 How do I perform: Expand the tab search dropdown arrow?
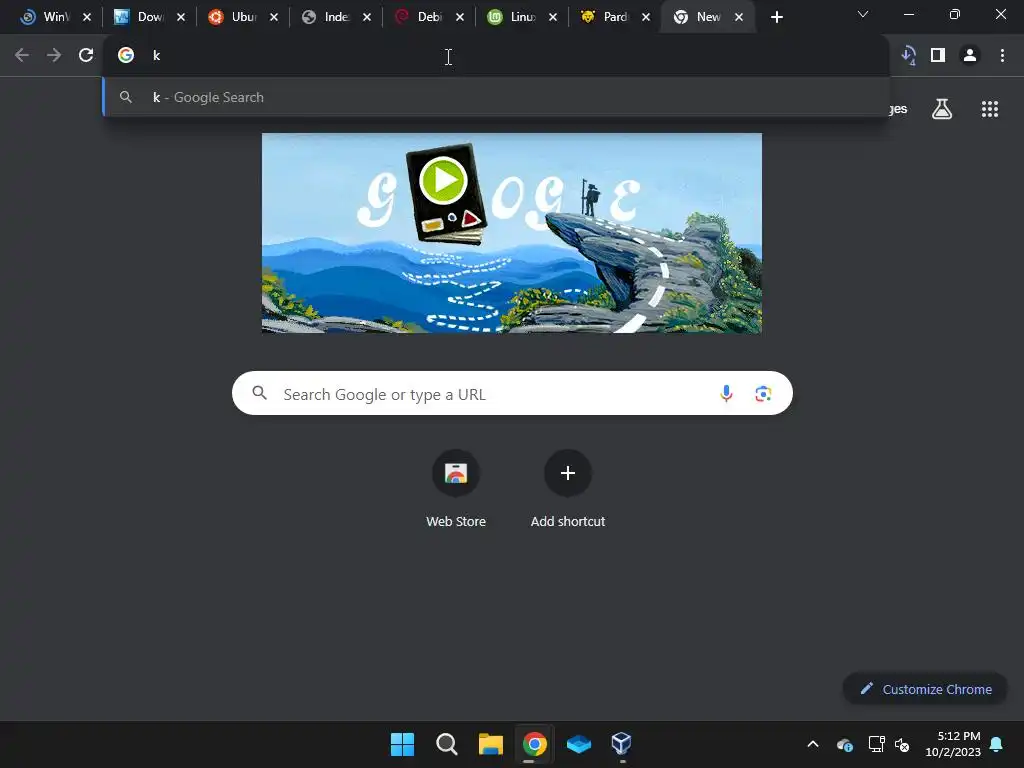click(863, 14)
